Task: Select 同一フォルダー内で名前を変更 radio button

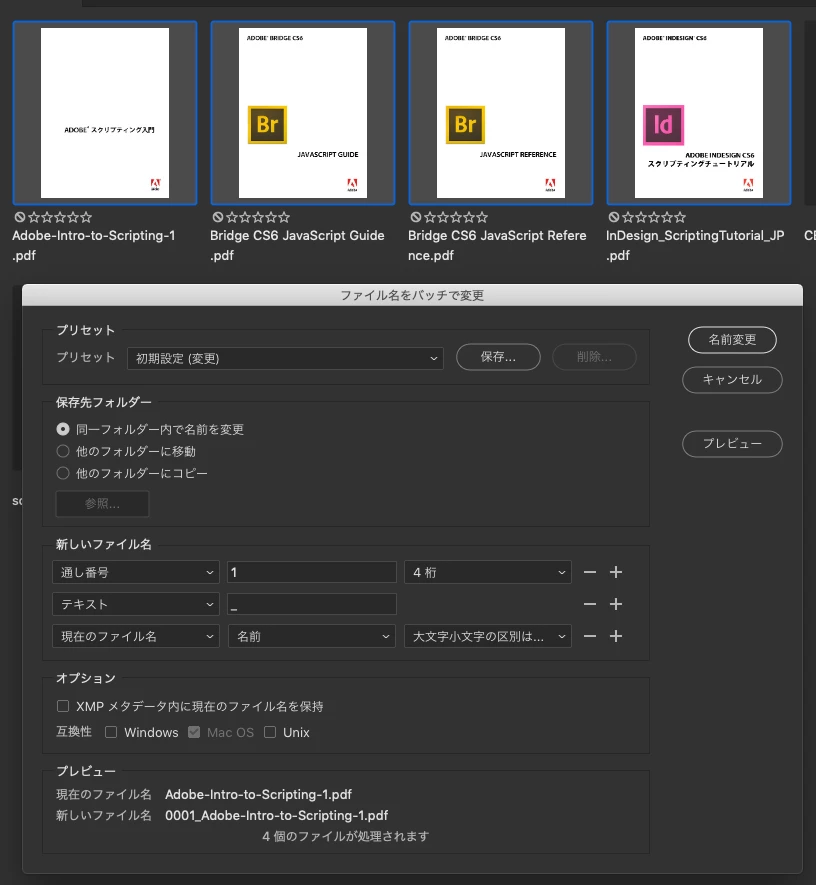Action: [63, 430]
